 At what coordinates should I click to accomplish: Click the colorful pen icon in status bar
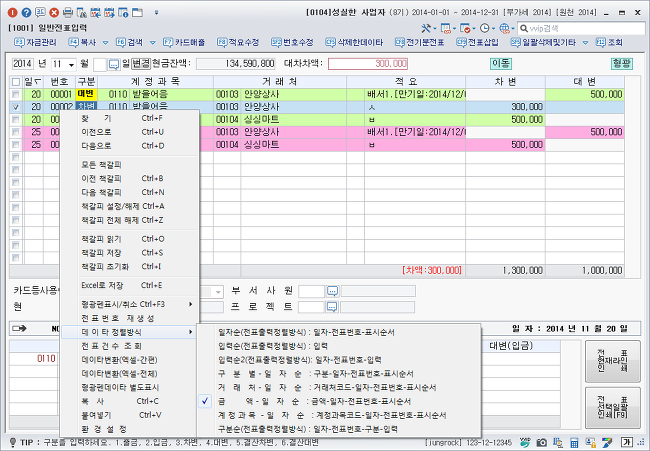point(607,443)
